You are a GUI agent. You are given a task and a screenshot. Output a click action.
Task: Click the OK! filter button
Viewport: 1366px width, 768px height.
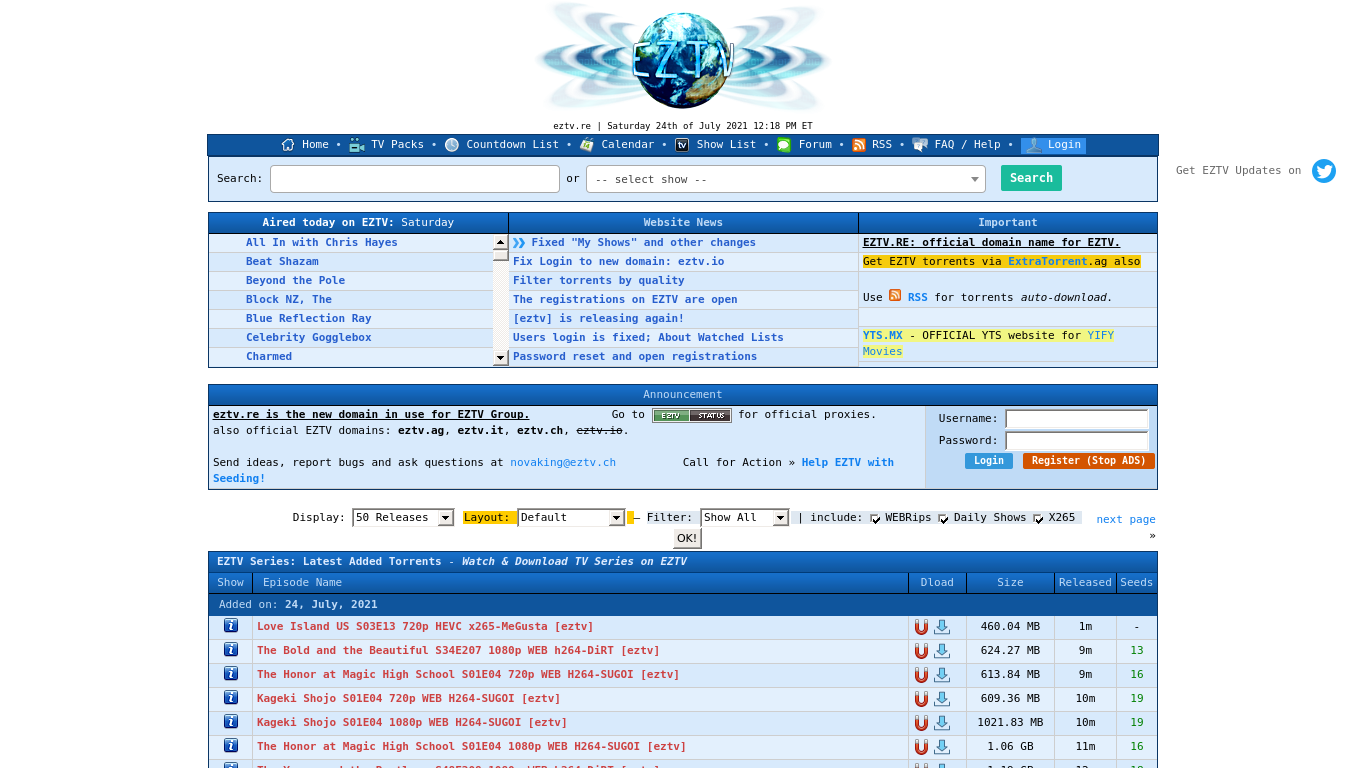click(687, 539)
